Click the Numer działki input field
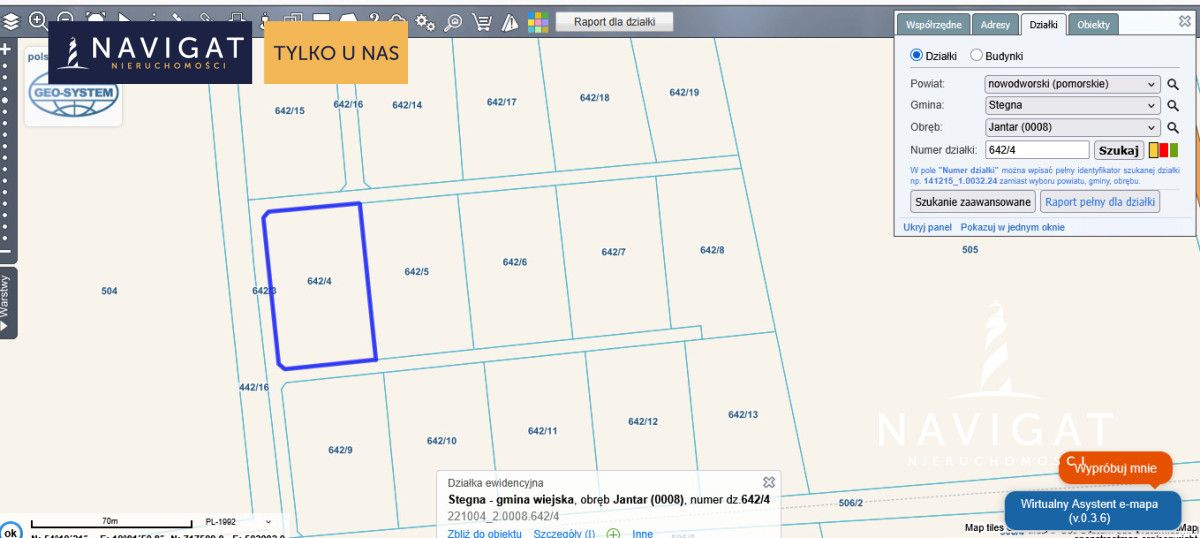The height and width of the screenshot is (538, 1200). 1036,150
